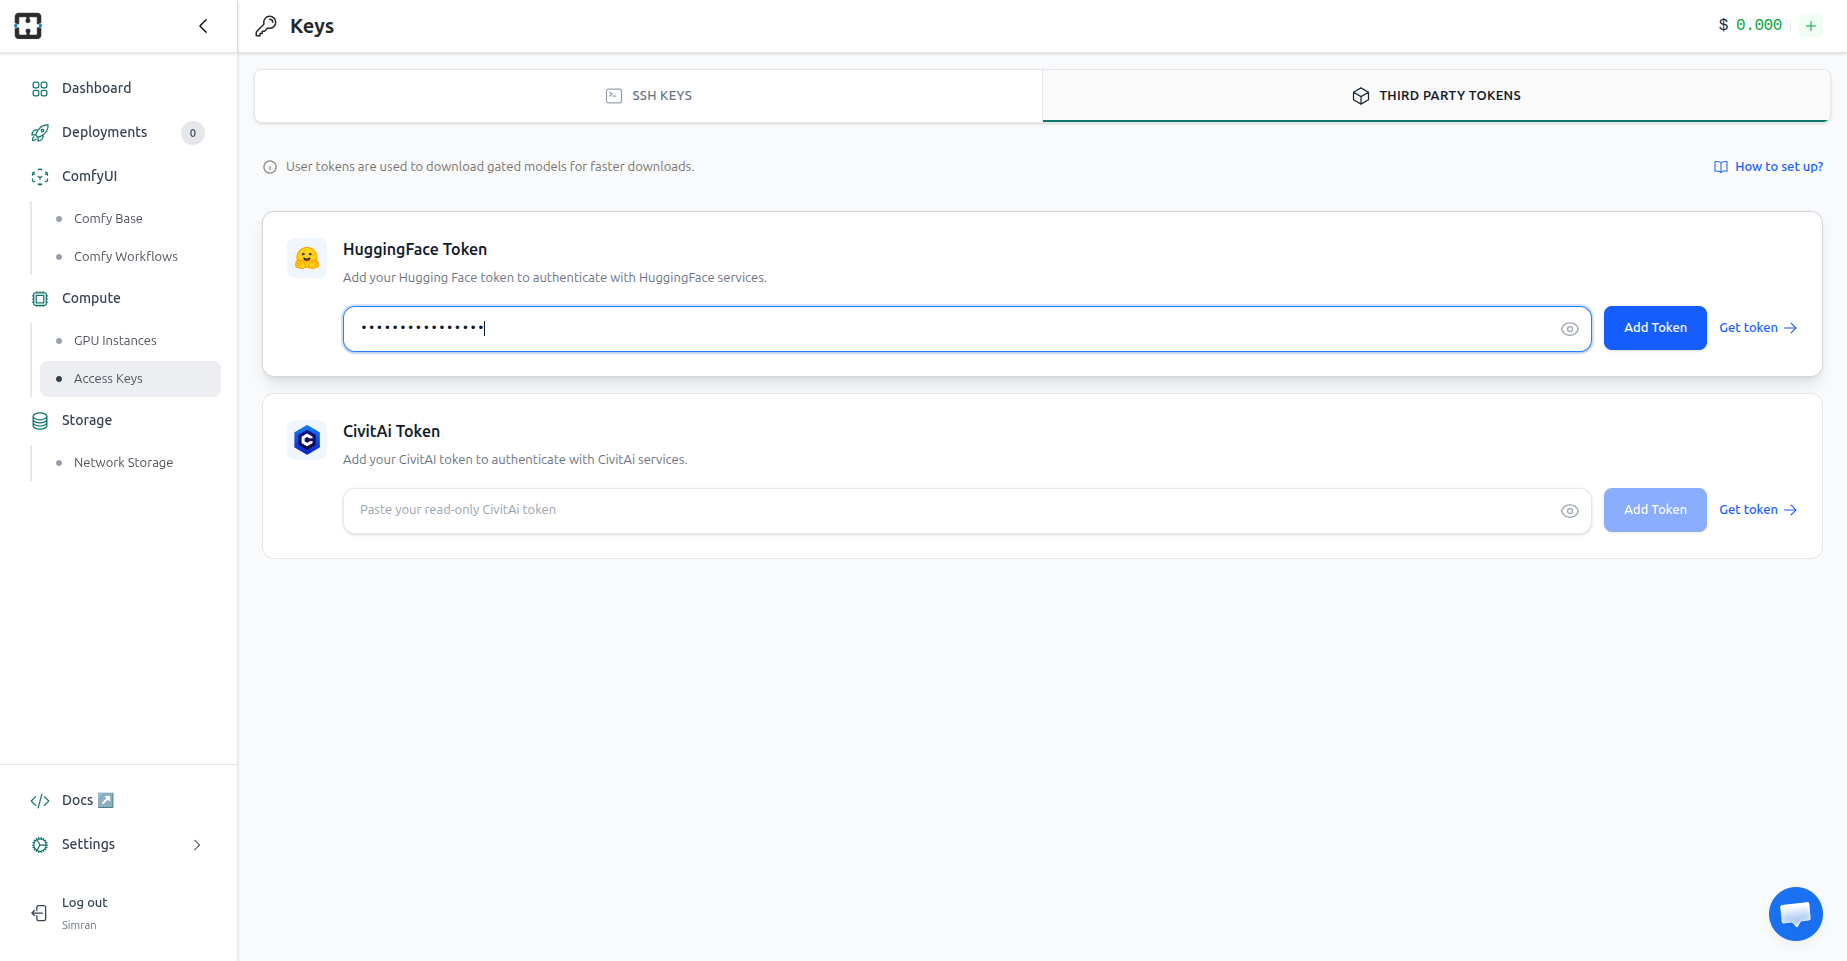Follow the CivitAi Get token link
This screenshot has width=1847, height=961.
pyautogui.click(x=1758, y=510)
